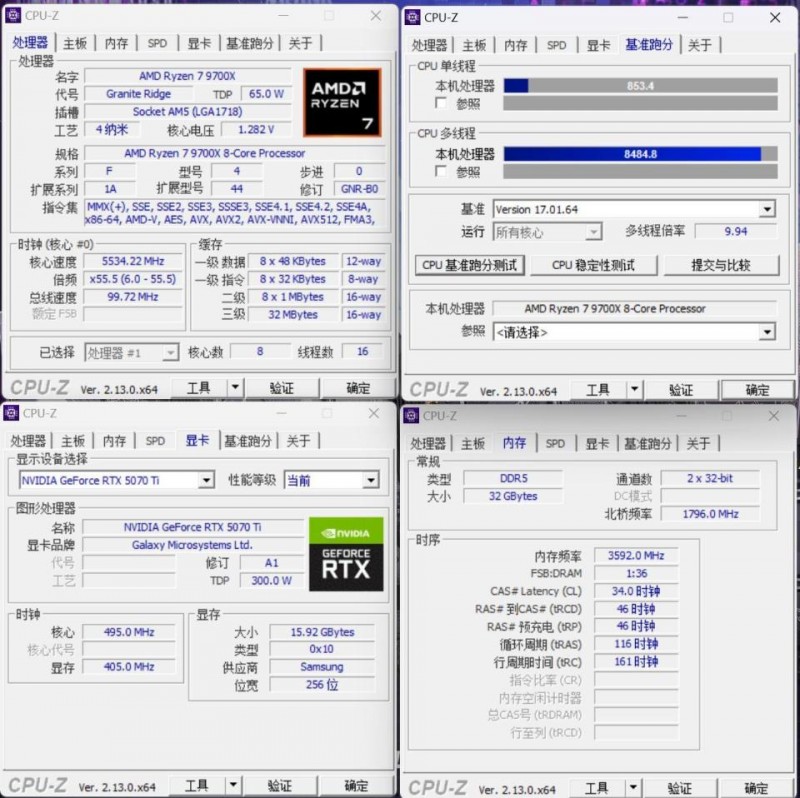Click the CPU 稳定性测试 button

[x=593, y=265]
